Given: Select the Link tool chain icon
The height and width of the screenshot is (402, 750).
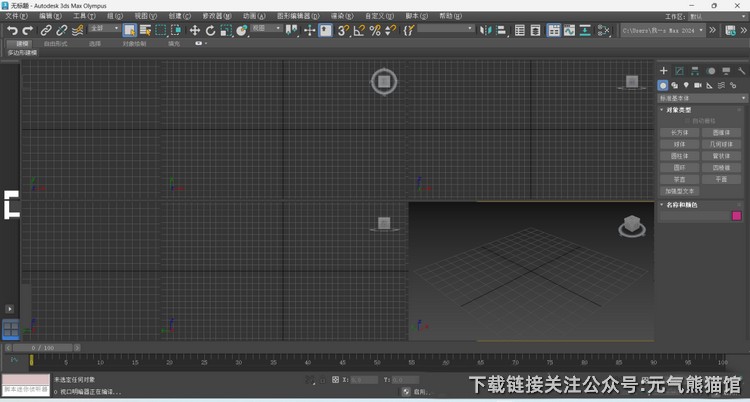Looking at the screenshot, I should point(46,31).
